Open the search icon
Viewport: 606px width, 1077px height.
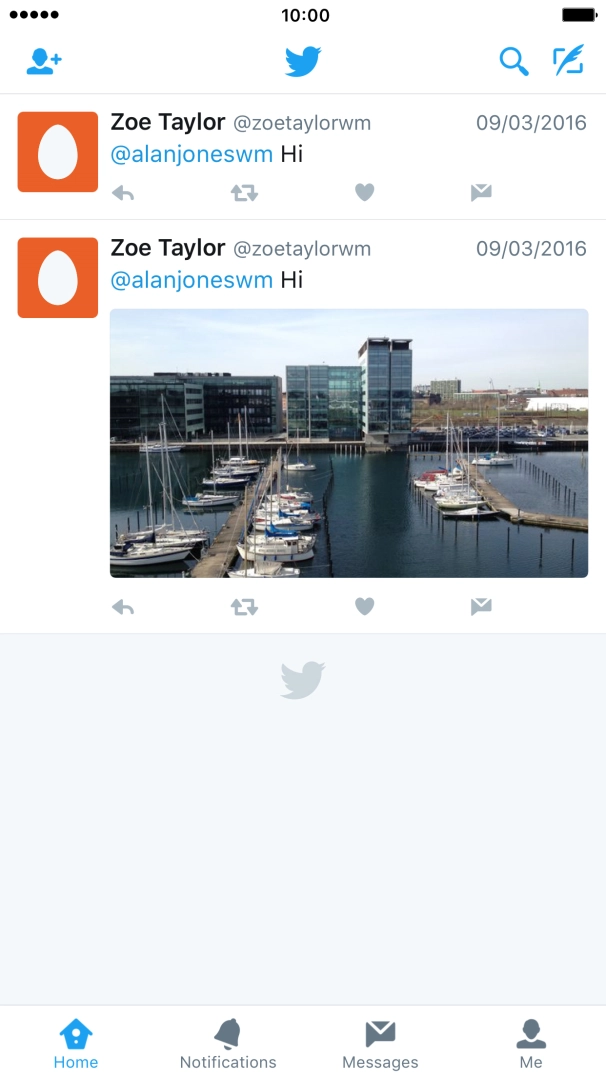513,60
